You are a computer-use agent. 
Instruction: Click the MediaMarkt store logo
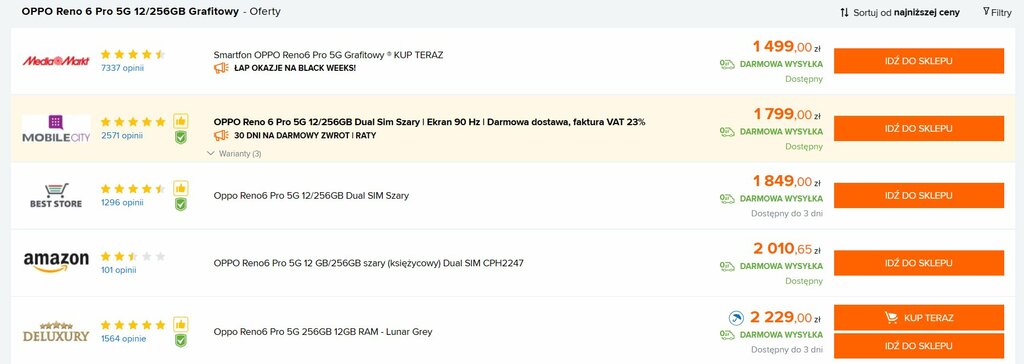click(56, 61)
